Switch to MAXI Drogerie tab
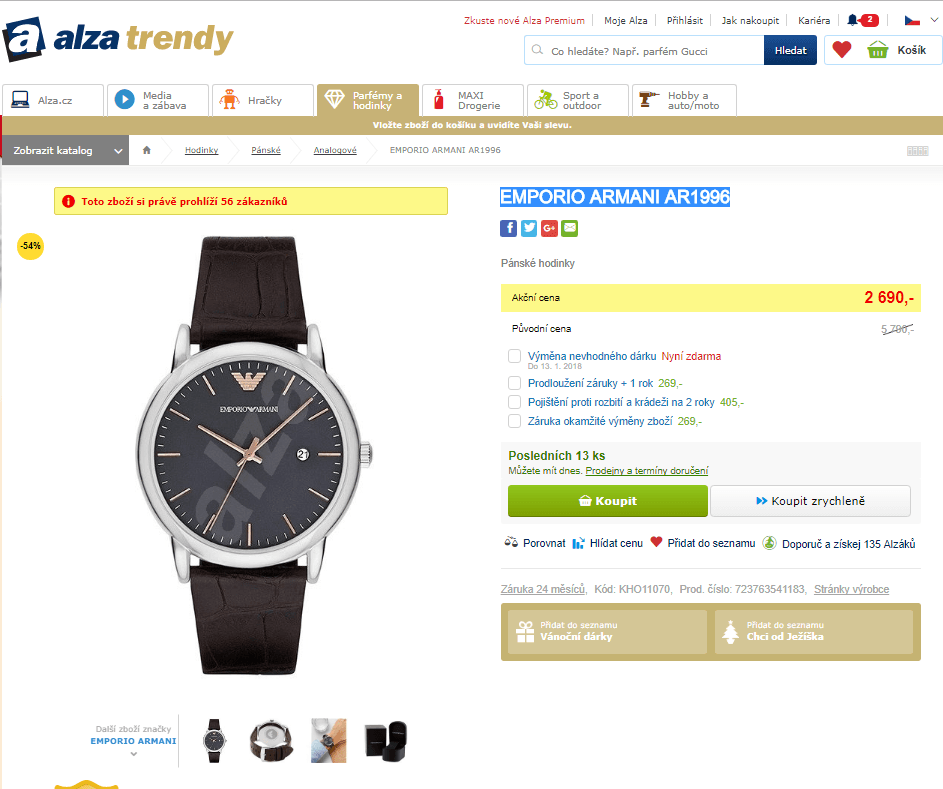Image resolution: width=943 pixels, height=789 pixels. (473, 100)
